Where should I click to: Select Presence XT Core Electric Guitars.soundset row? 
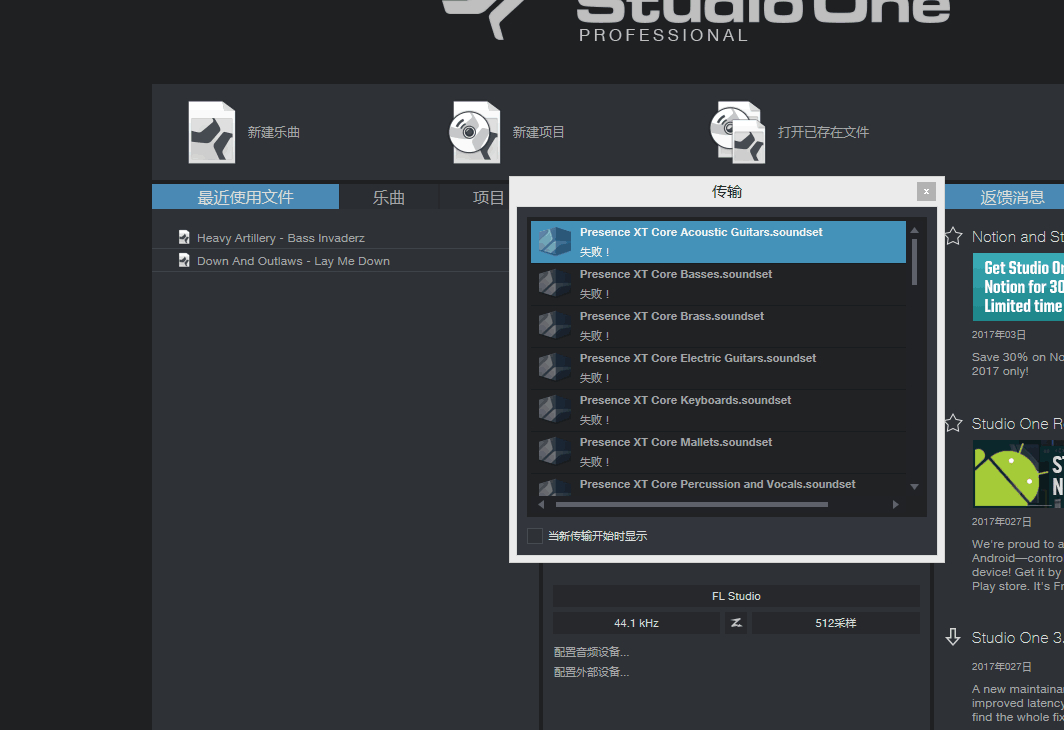pyautogui.click(x=718, y=368)
